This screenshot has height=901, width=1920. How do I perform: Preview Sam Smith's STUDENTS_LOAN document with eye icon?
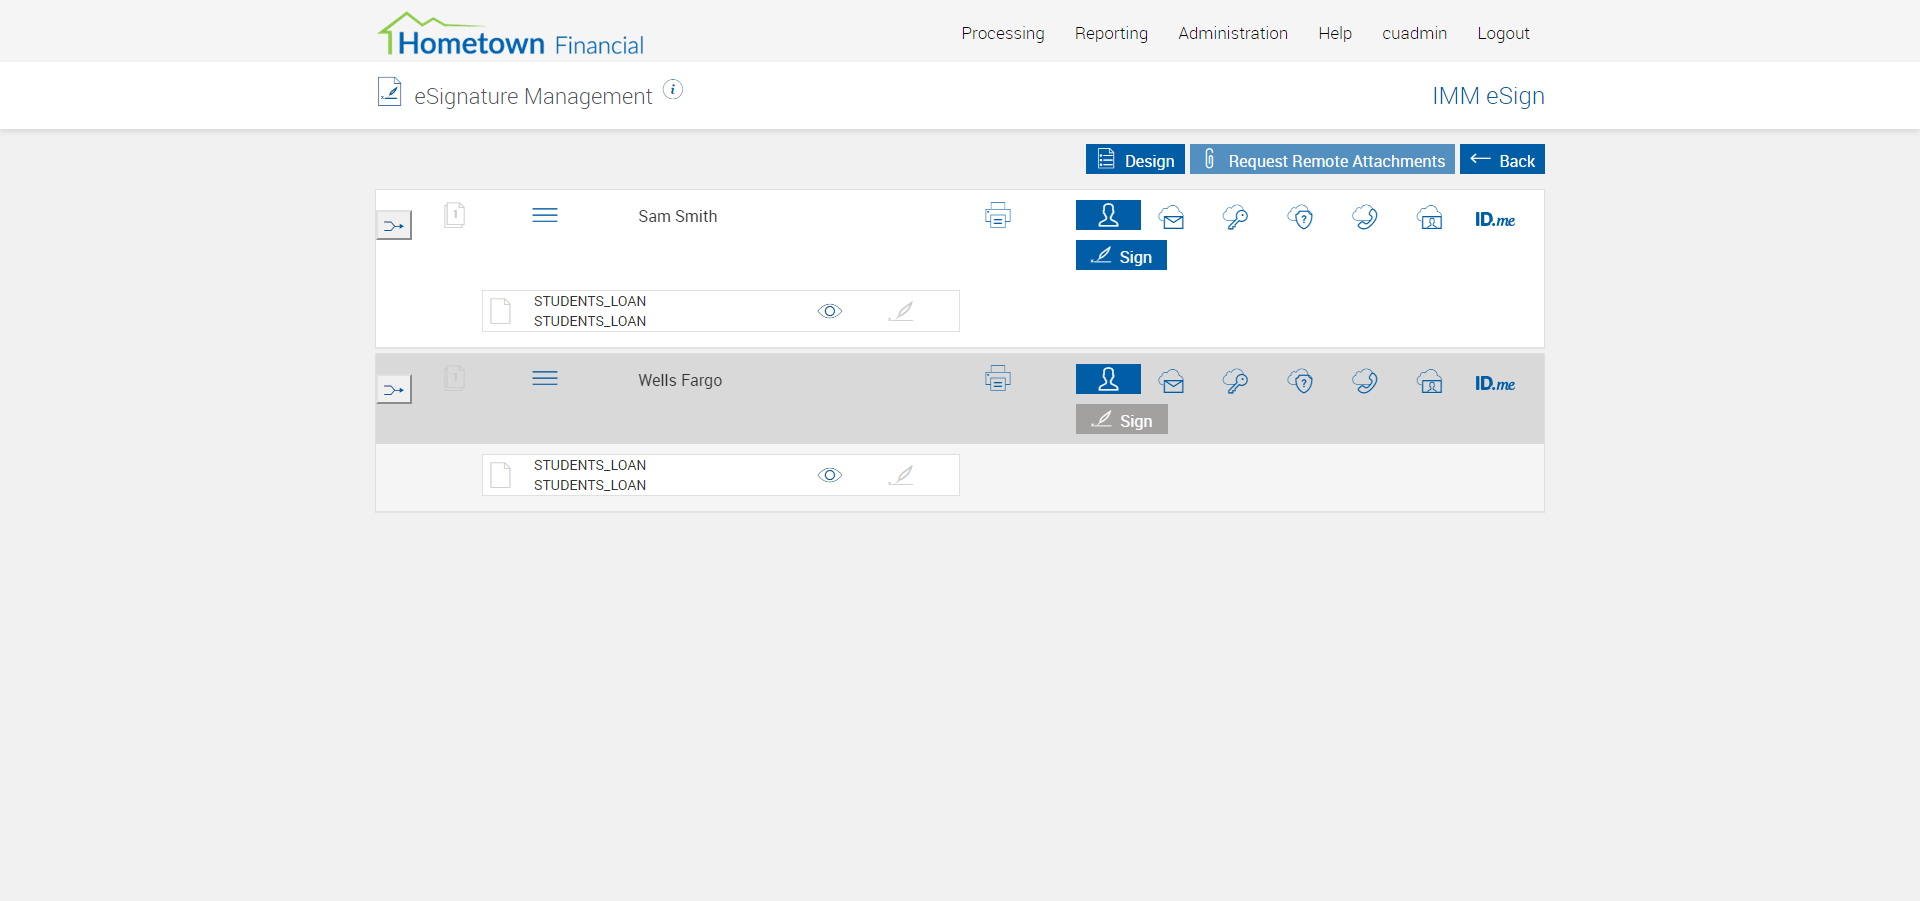pos(830,311)
